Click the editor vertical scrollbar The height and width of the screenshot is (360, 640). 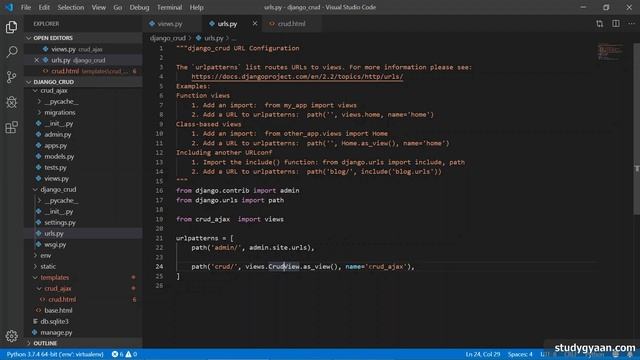[636, 128]
